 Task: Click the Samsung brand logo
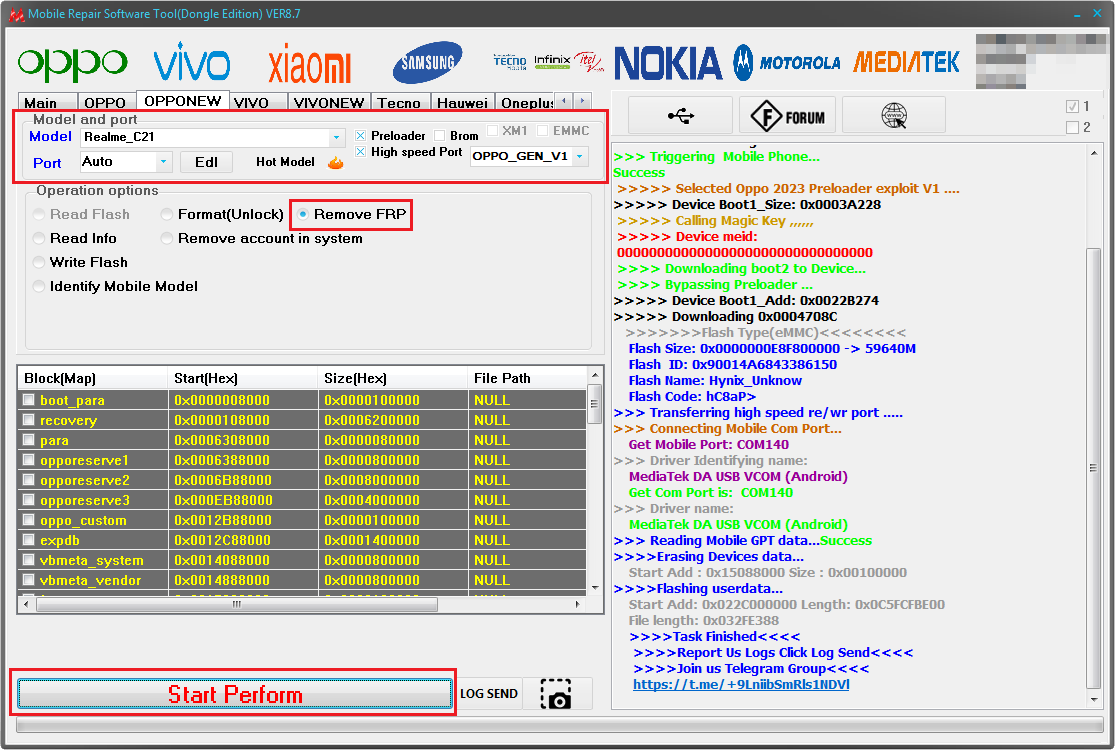pyautogui.click(x=427, y=63)
